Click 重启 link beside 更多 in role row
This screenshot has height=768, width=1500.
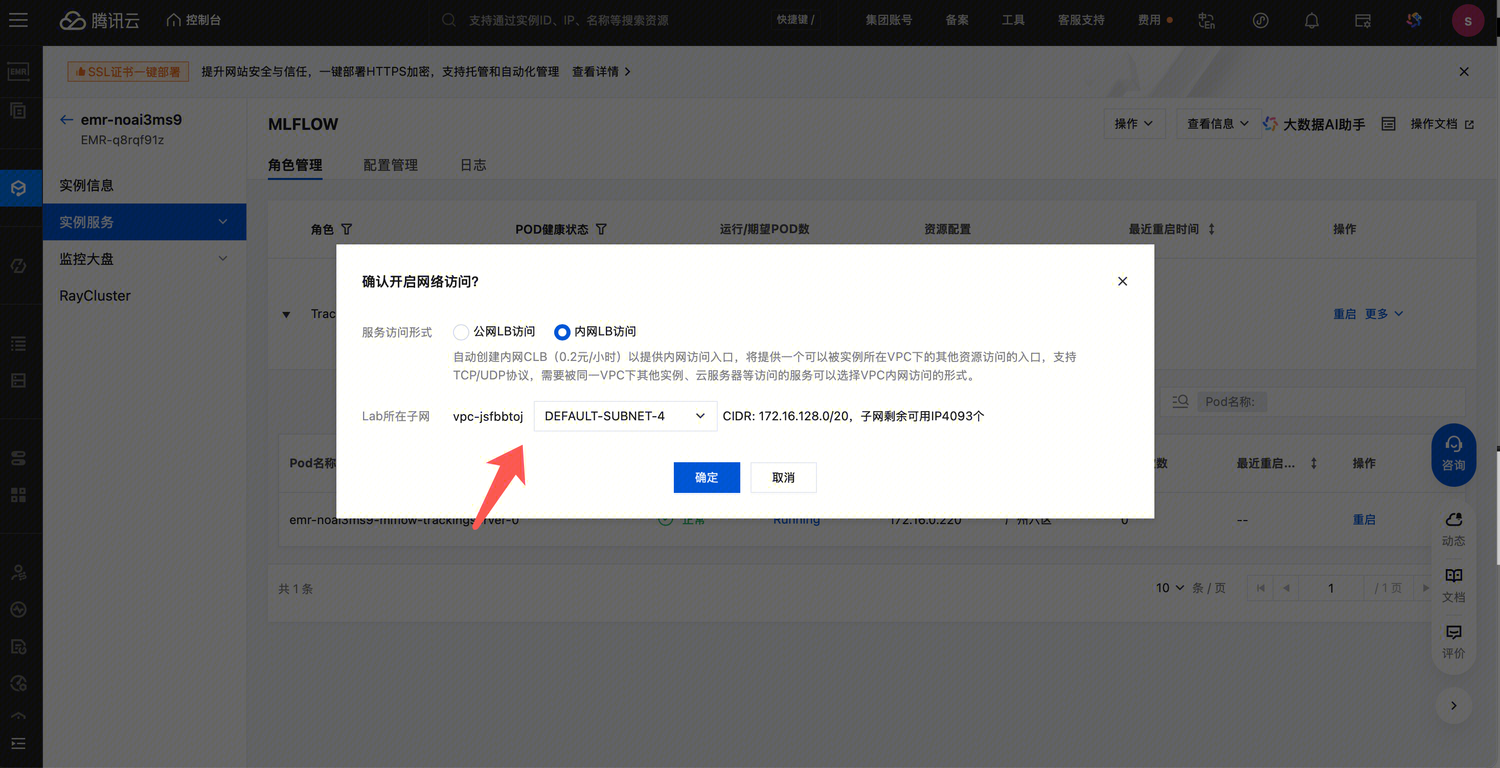click(1344, 314)
